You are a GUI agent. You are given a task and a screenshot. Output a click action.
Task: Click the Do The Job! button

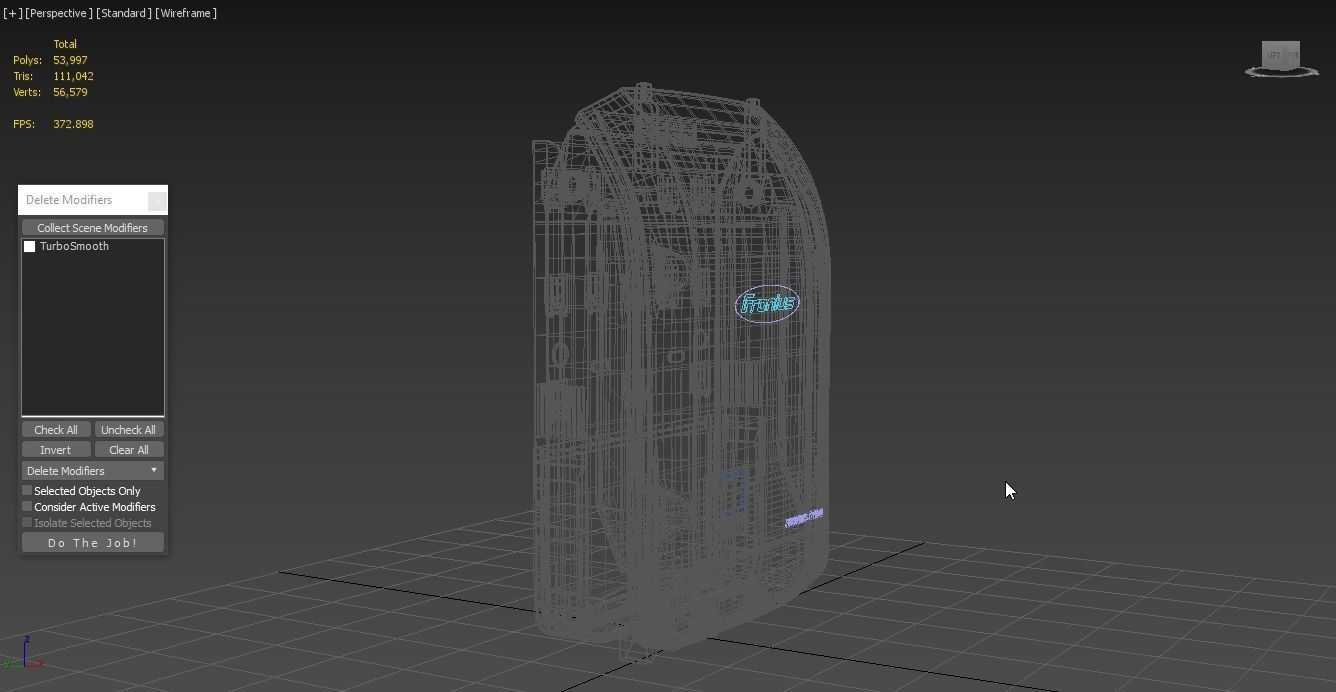(93, 543)
